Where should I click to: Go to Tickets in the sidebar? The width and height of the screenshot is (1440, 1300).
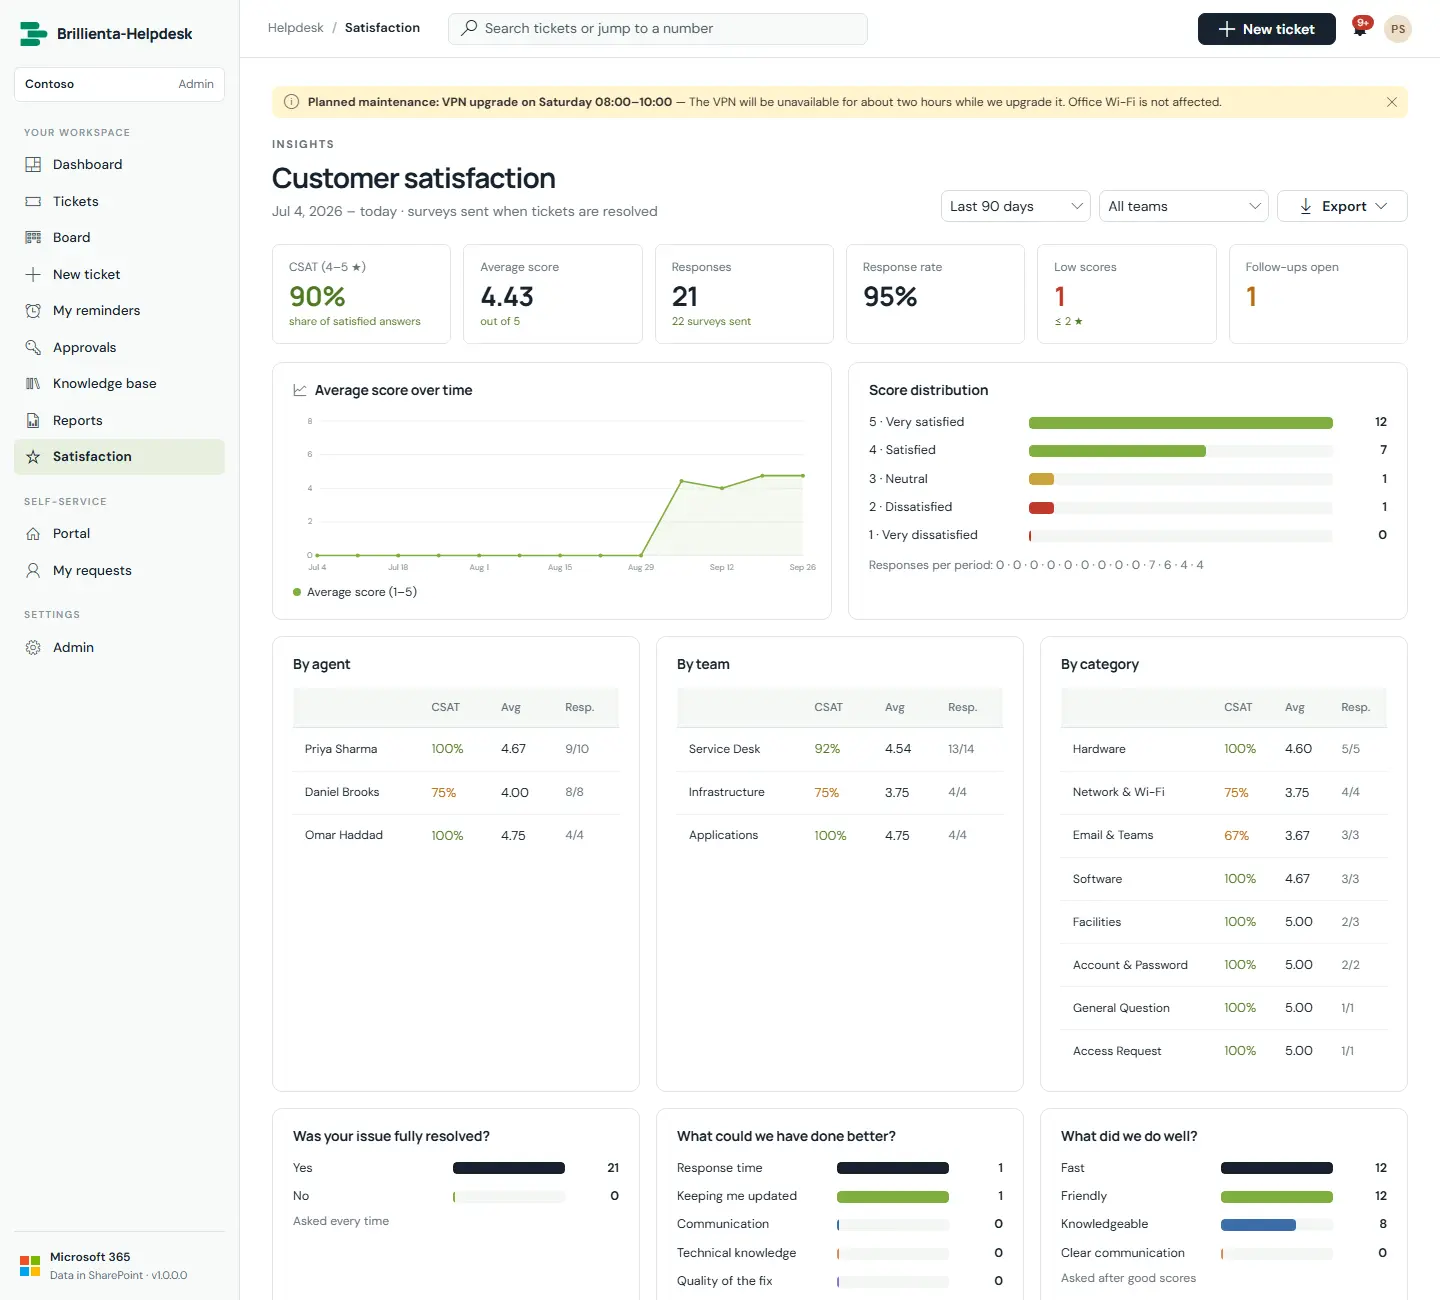pyautogui.click(x=119, y=201)
